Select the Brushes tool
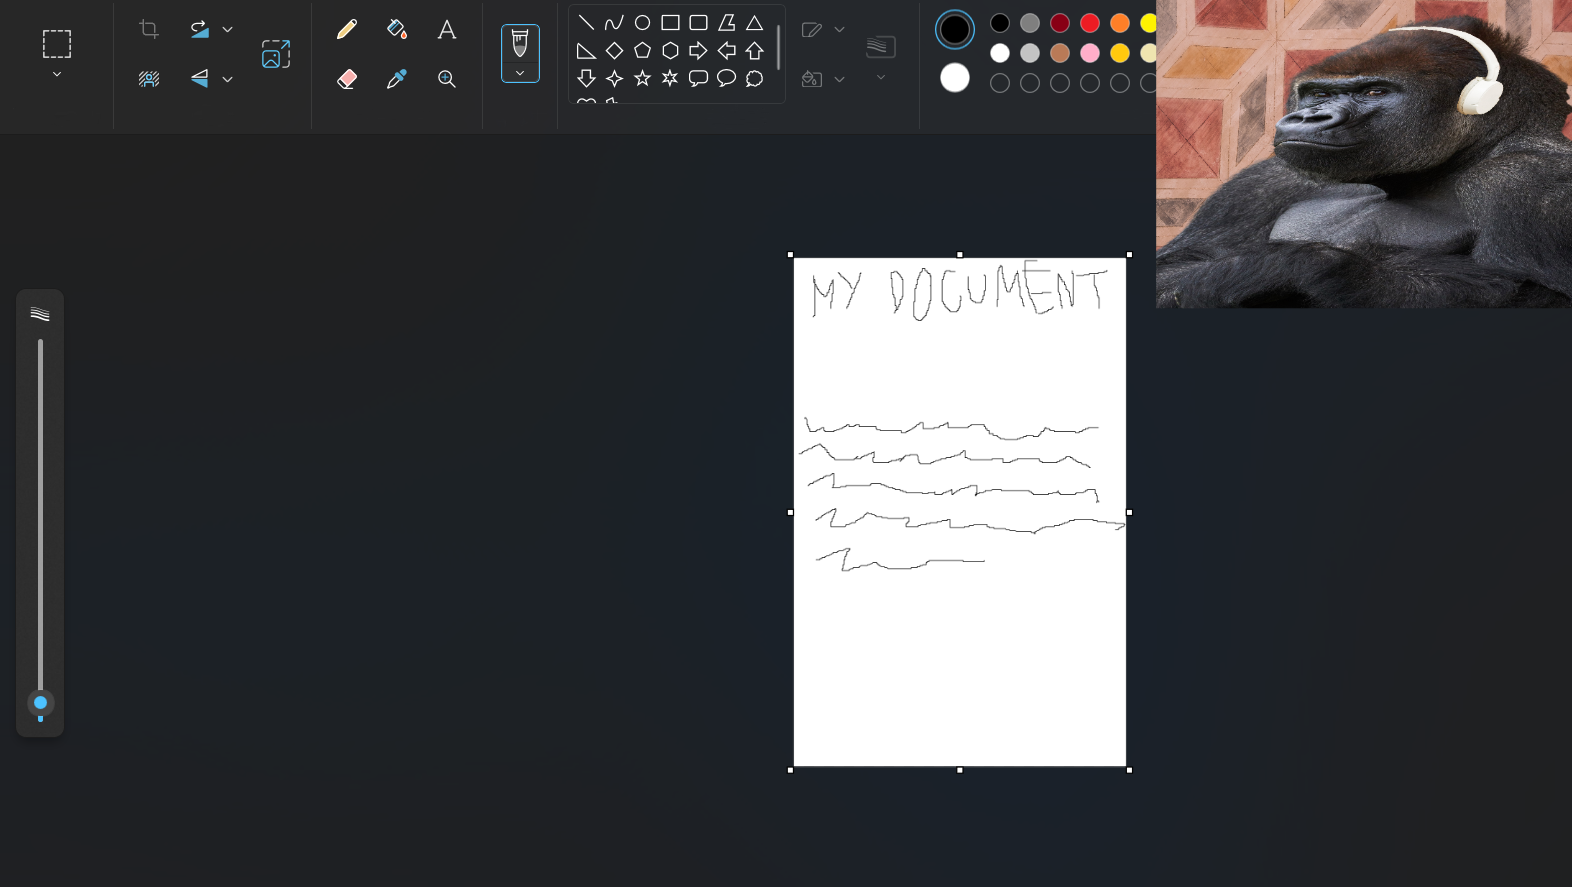1572x887 pixels. tap(520, 44)
